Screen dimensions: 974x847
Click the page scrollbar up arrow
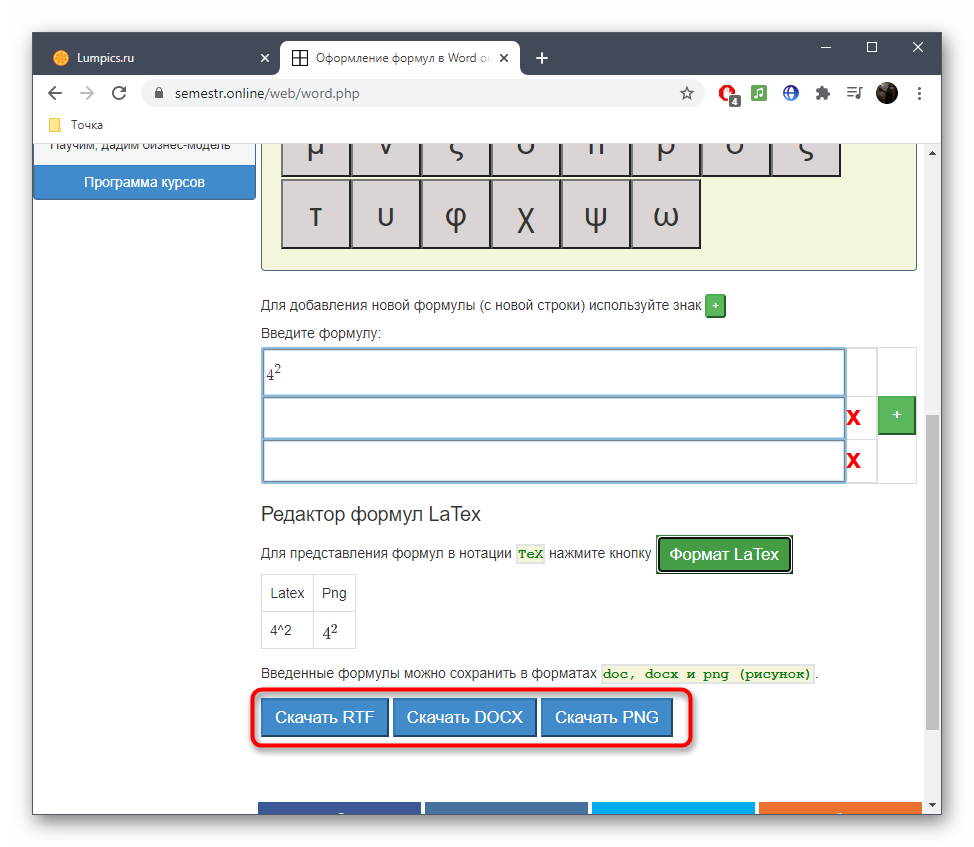pos(932,153)
